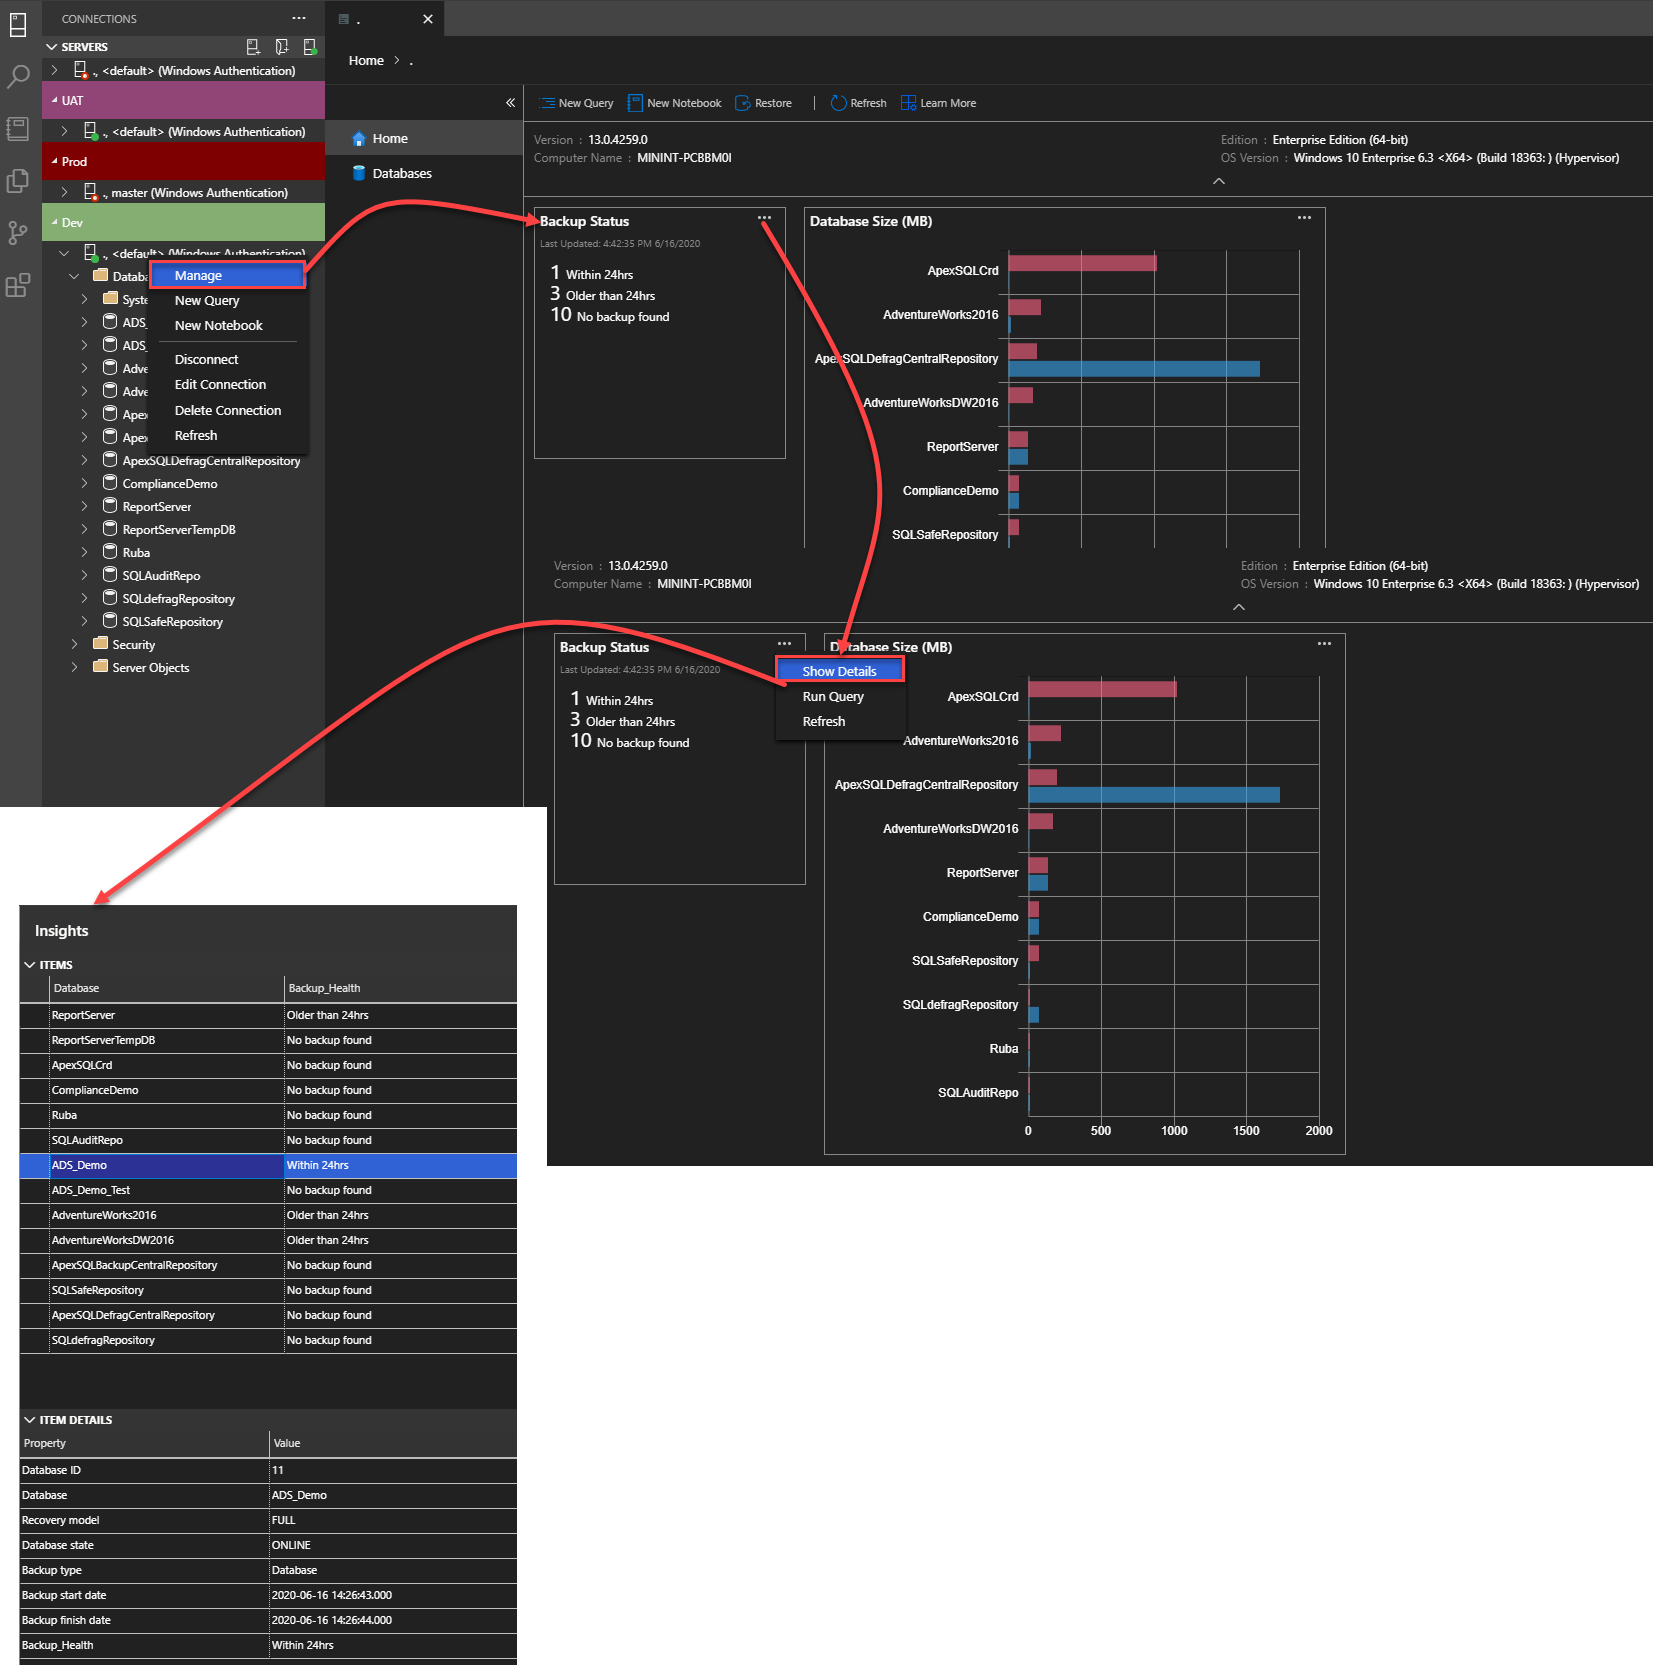Click the Backup start date value
The image size is (1653, 1665).
coord(332,1595)
